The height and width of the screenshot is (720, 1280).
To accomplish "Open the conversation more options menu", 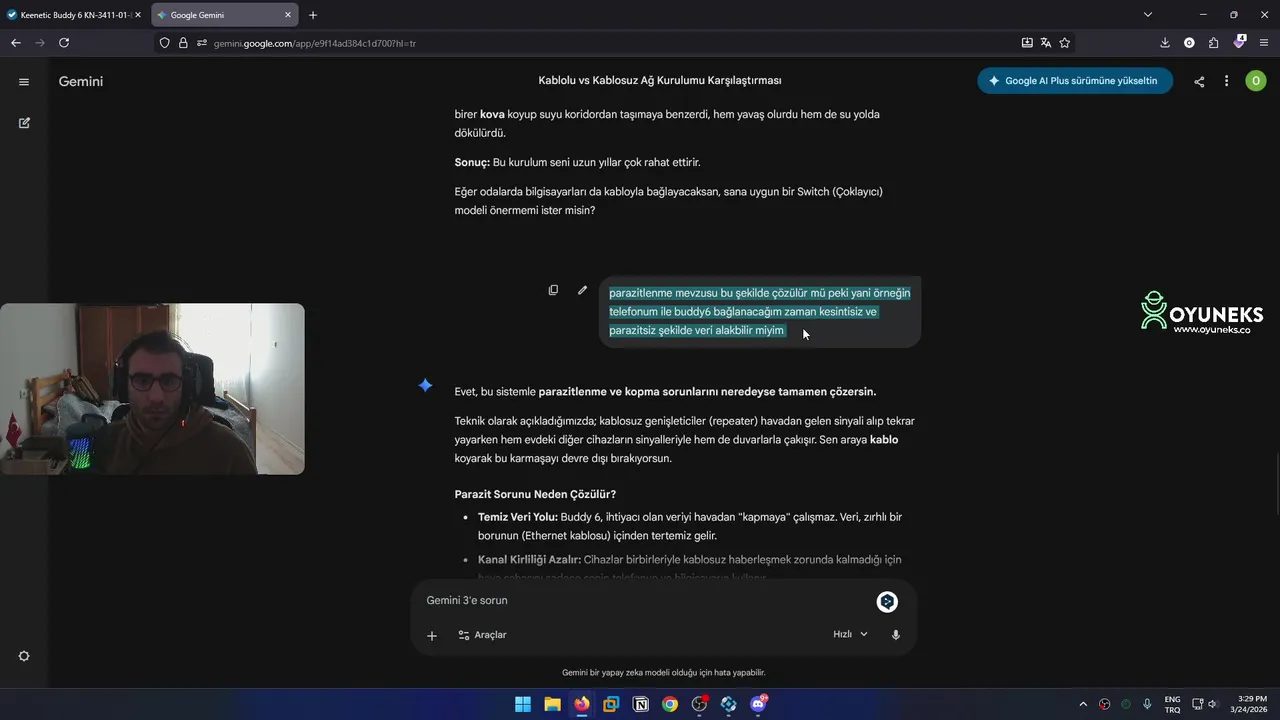I will click(x=1226, y=82).
